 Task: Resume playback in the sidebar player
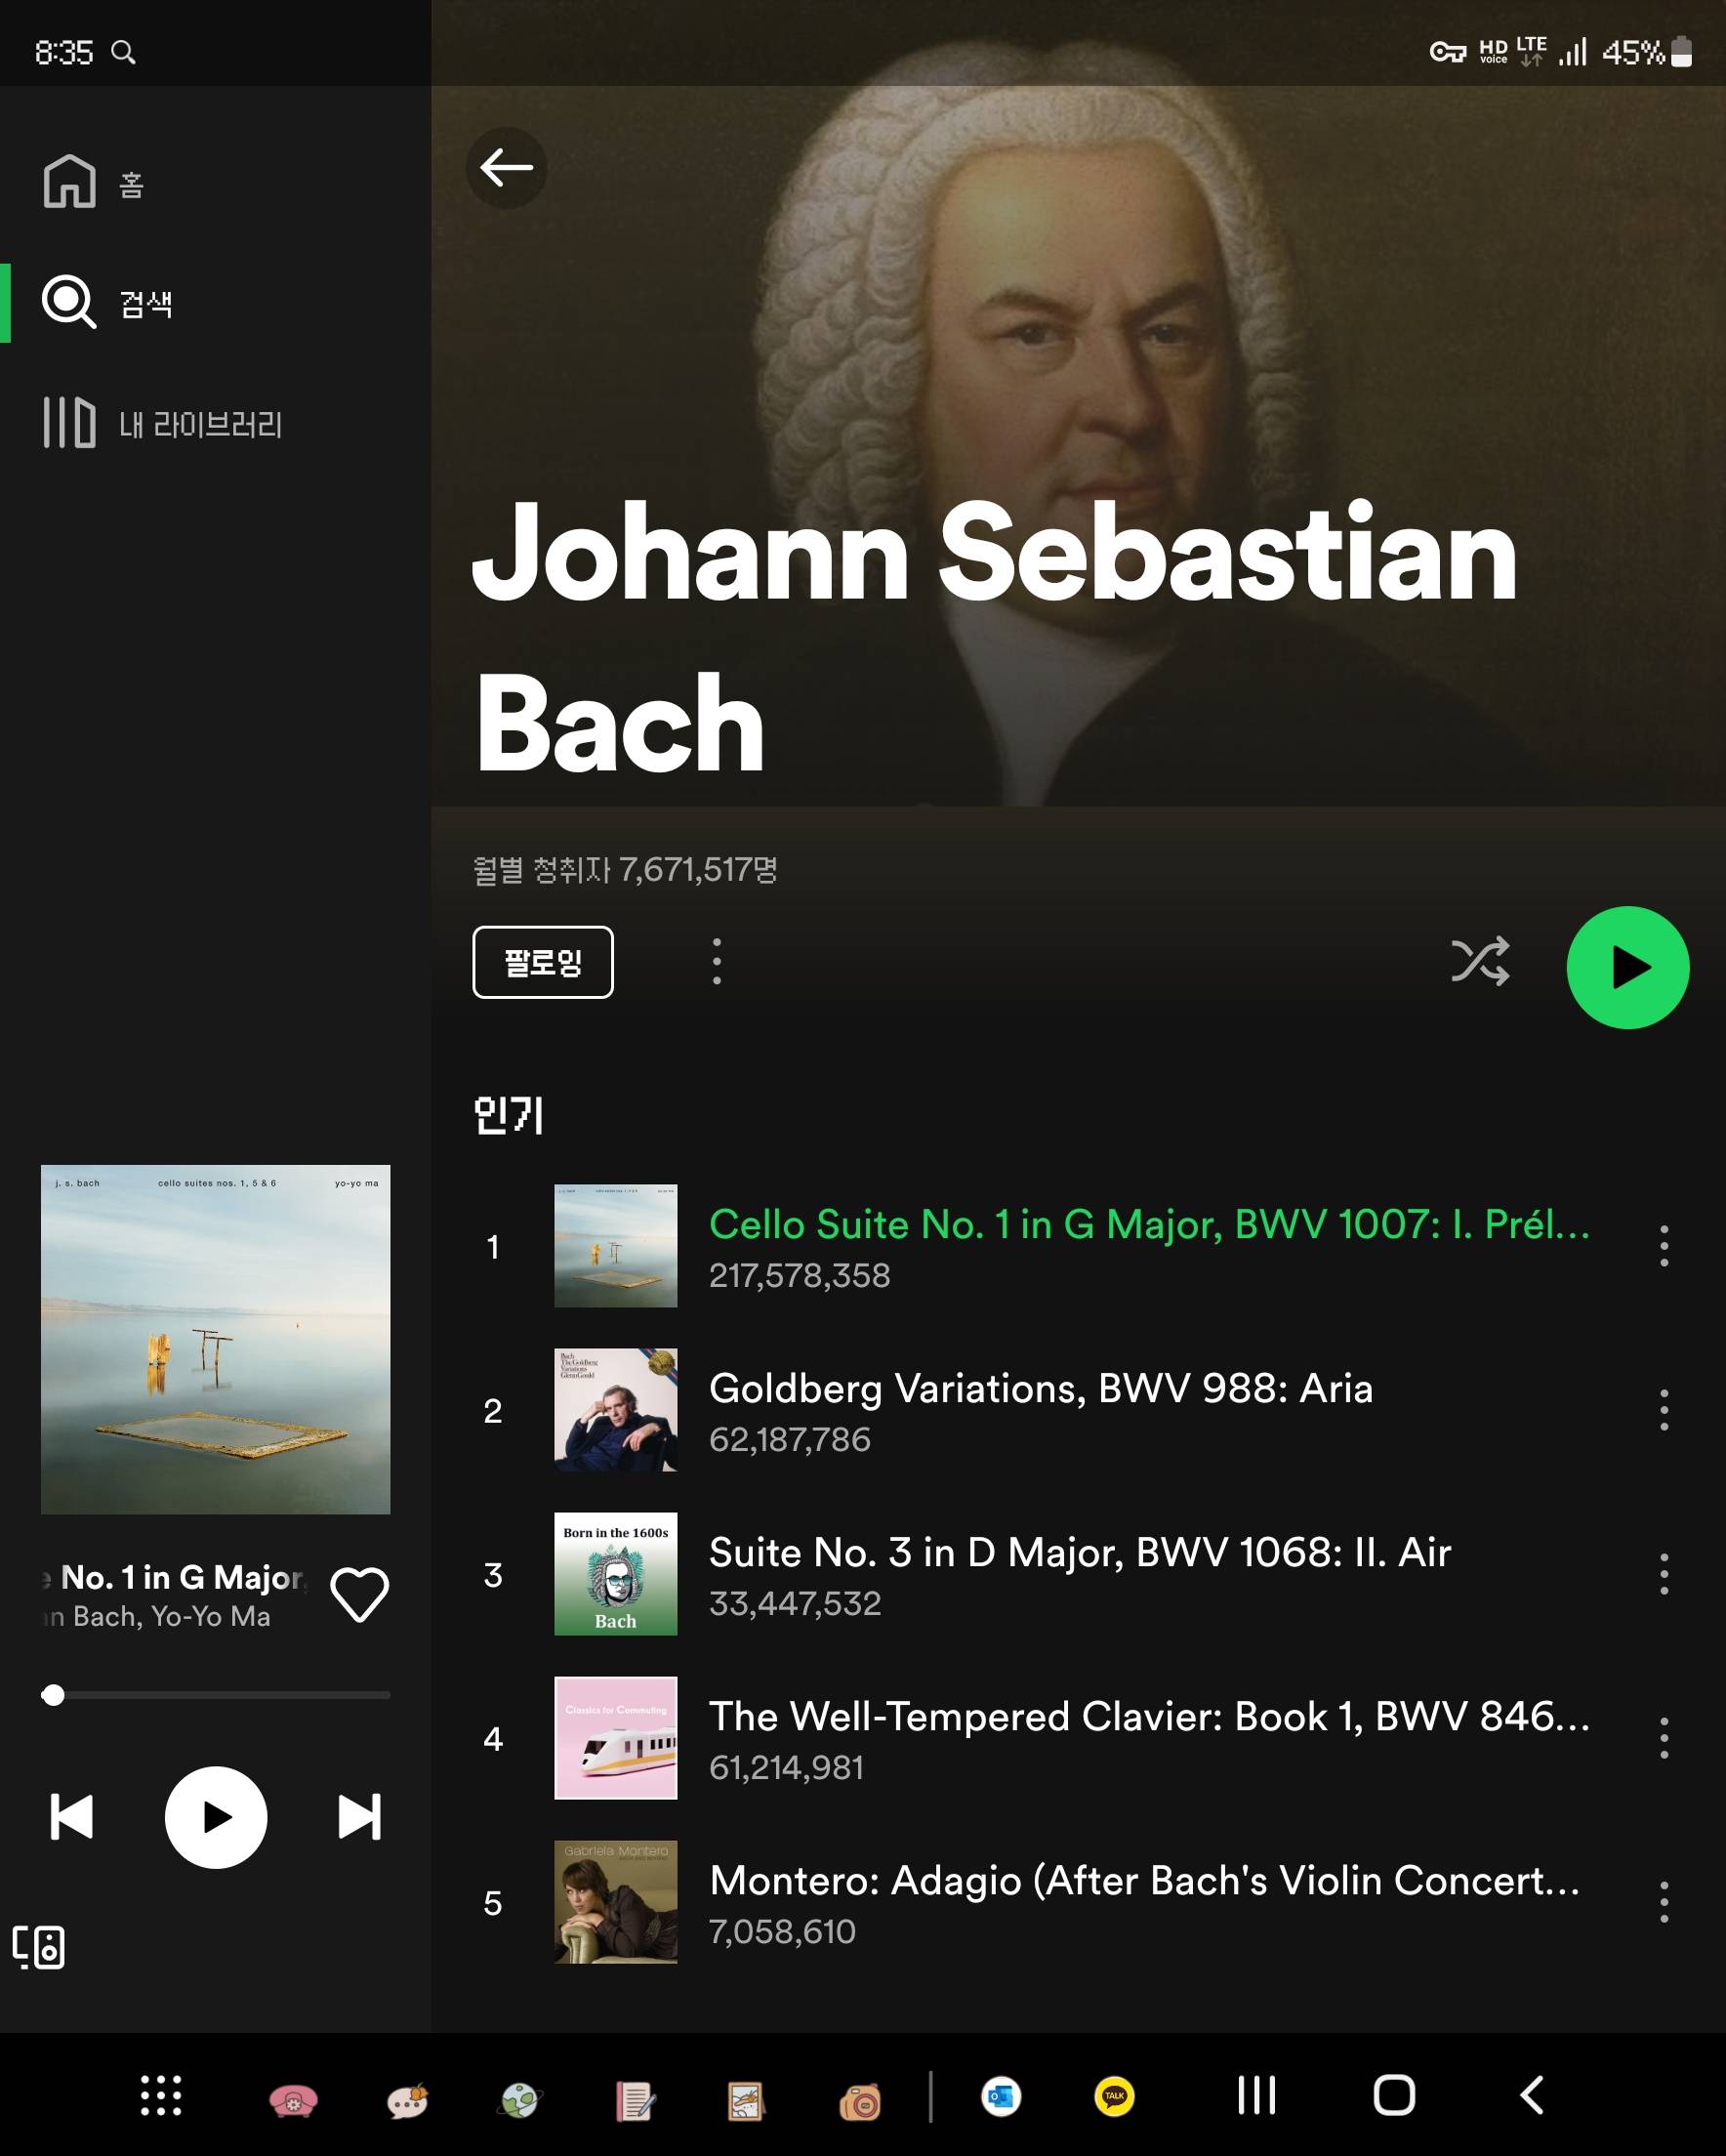216,1817
